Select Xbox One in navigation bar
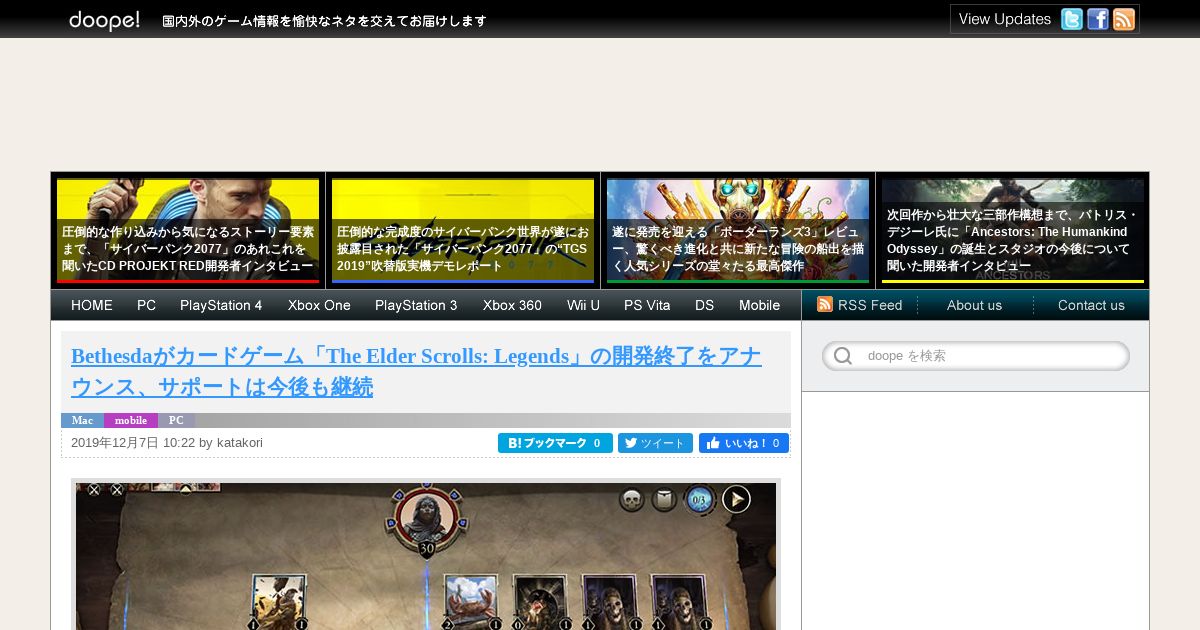 [x=319, y=305]
